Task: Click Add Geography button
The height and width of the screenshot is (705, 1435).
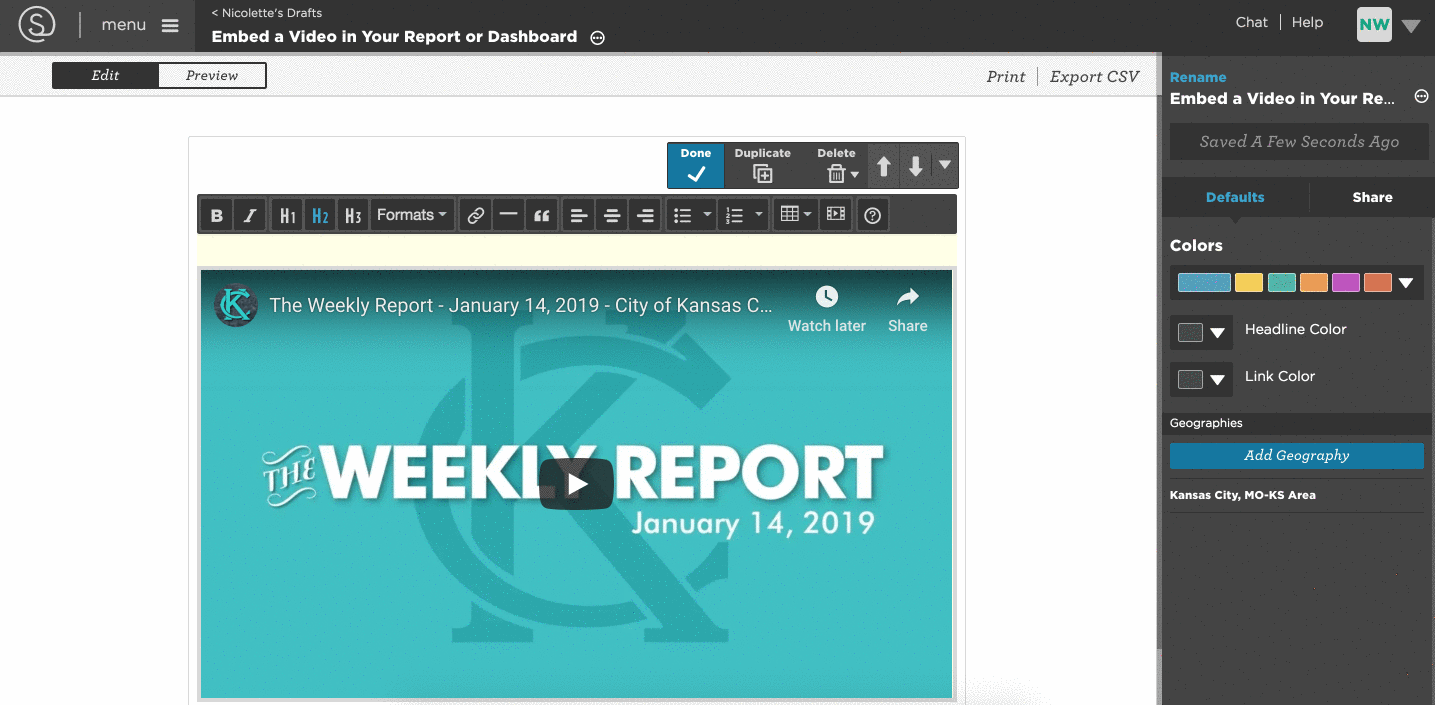Action: pyautogui.click(x=1297, y=455)
